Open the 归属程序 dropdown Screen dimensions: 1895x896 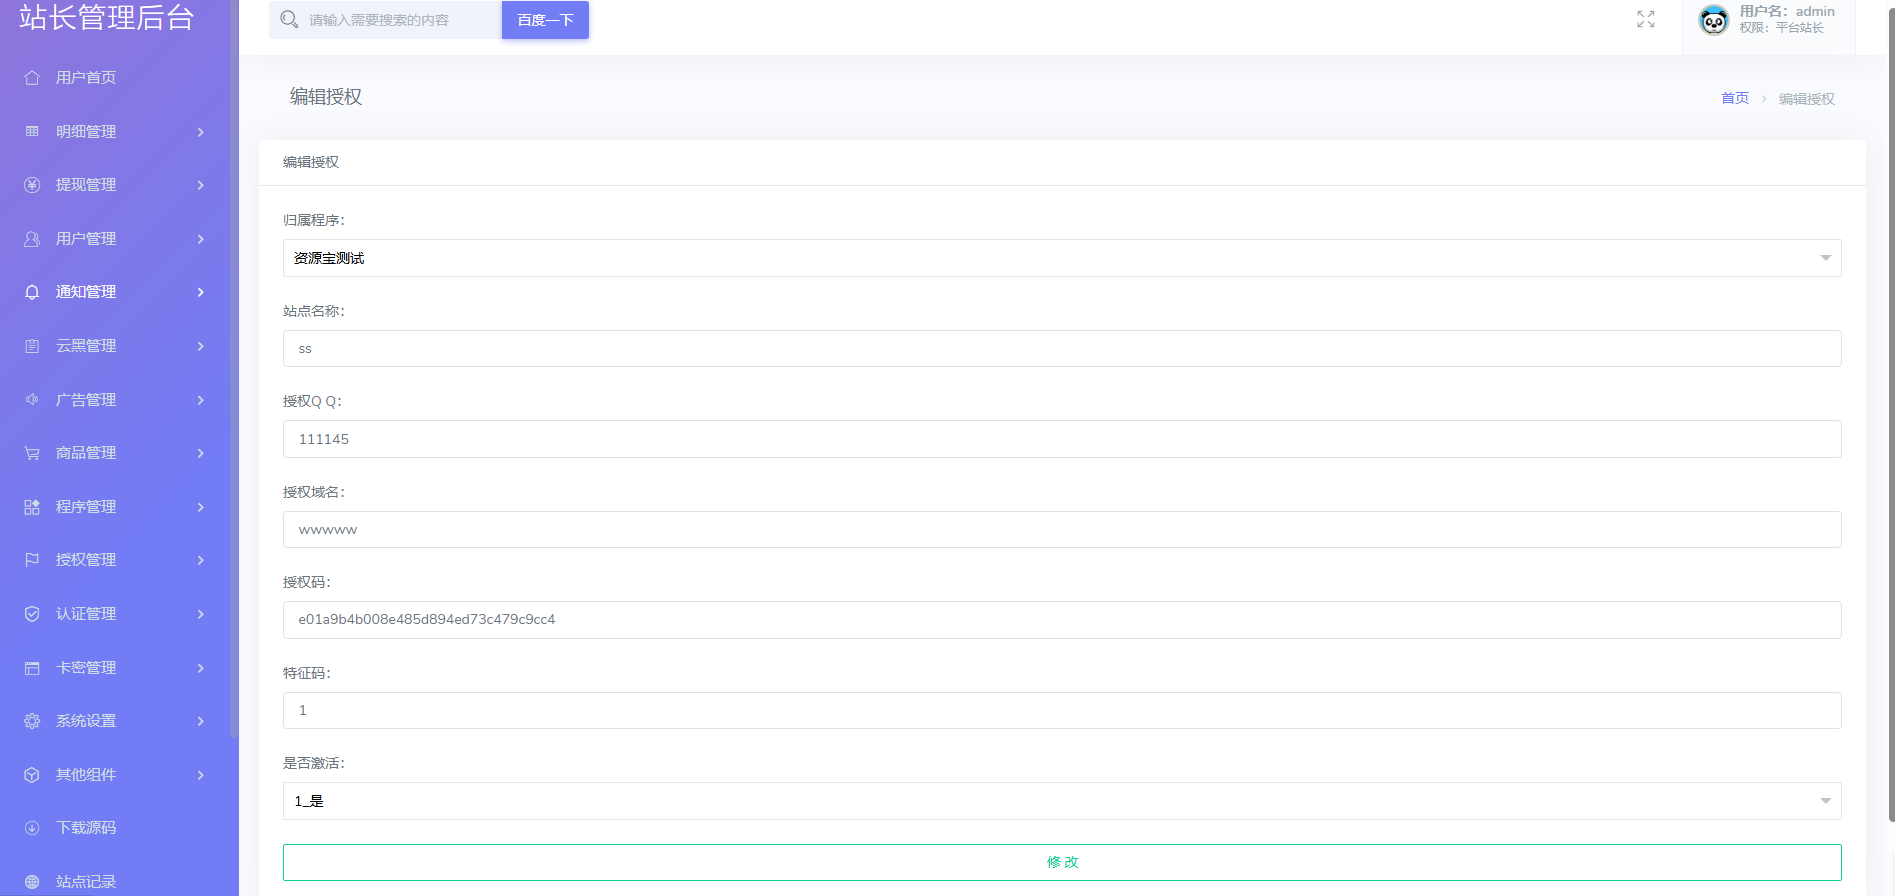[x=1062, y=258]
